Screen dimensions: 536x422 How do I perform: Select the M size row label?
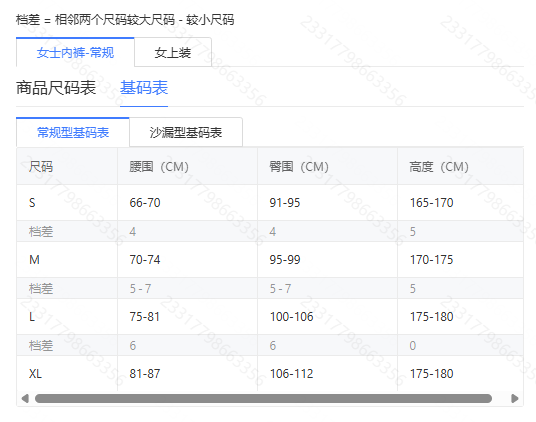(34, 260)
